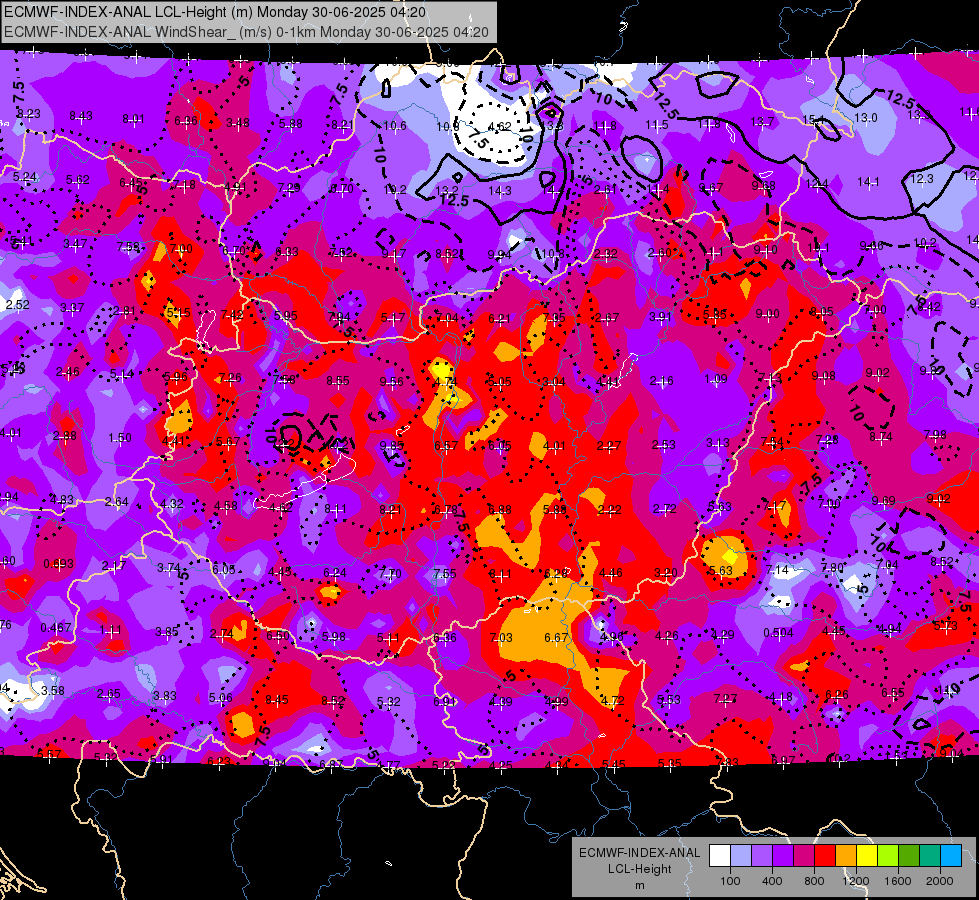This screenshot has height=900, width=979.
Task: Click the wind shear value 3.20
Action: click(x=666, y=572)
